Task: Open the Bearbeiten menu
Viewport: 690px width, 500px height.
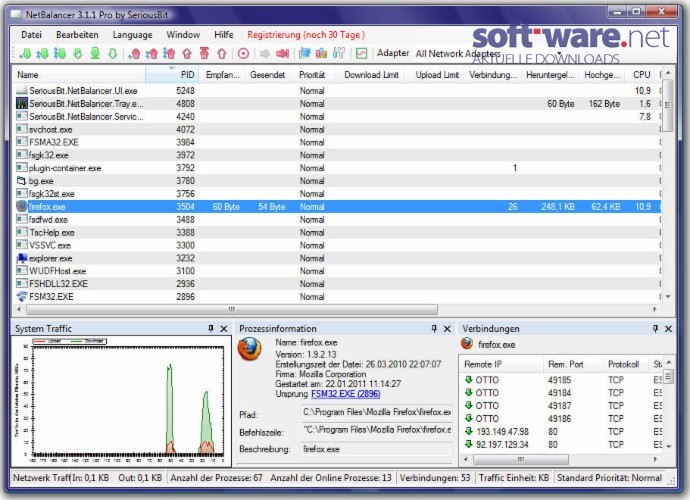Action: [77, 35]
